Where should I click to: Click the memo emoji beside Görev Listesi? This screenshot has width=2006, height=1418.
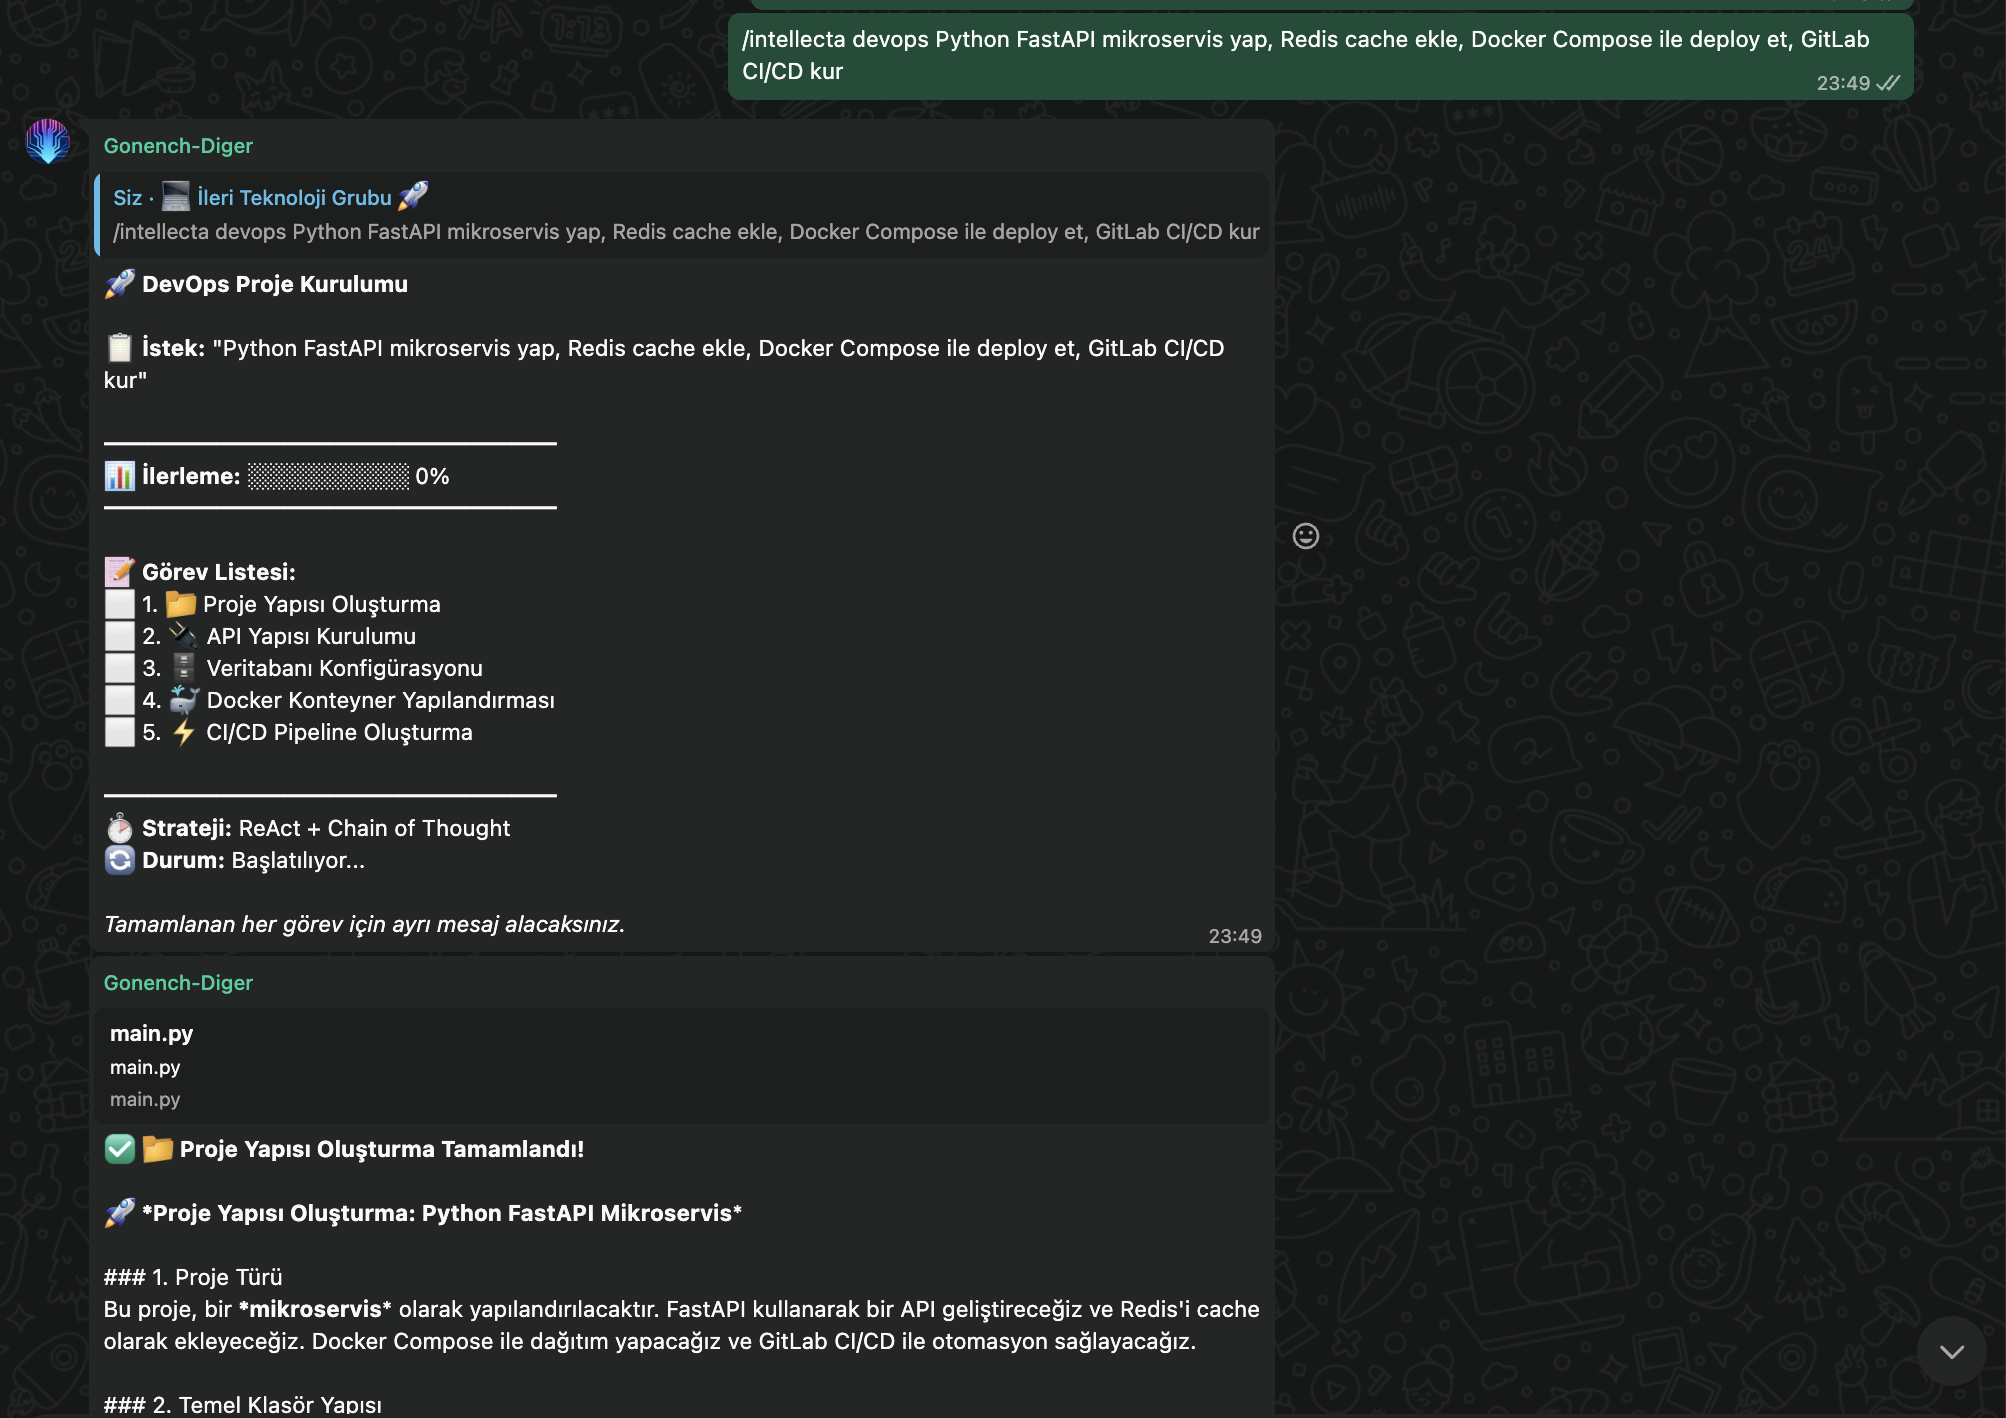(x=119, y=572)
